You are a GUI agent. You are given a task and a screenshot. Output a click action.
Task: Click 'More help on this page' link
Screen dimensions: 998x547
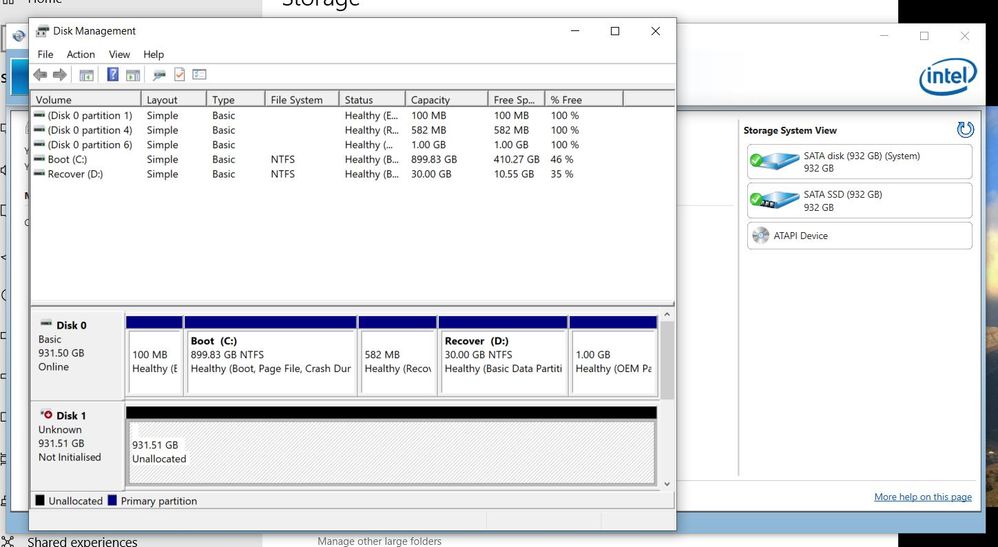922,497
